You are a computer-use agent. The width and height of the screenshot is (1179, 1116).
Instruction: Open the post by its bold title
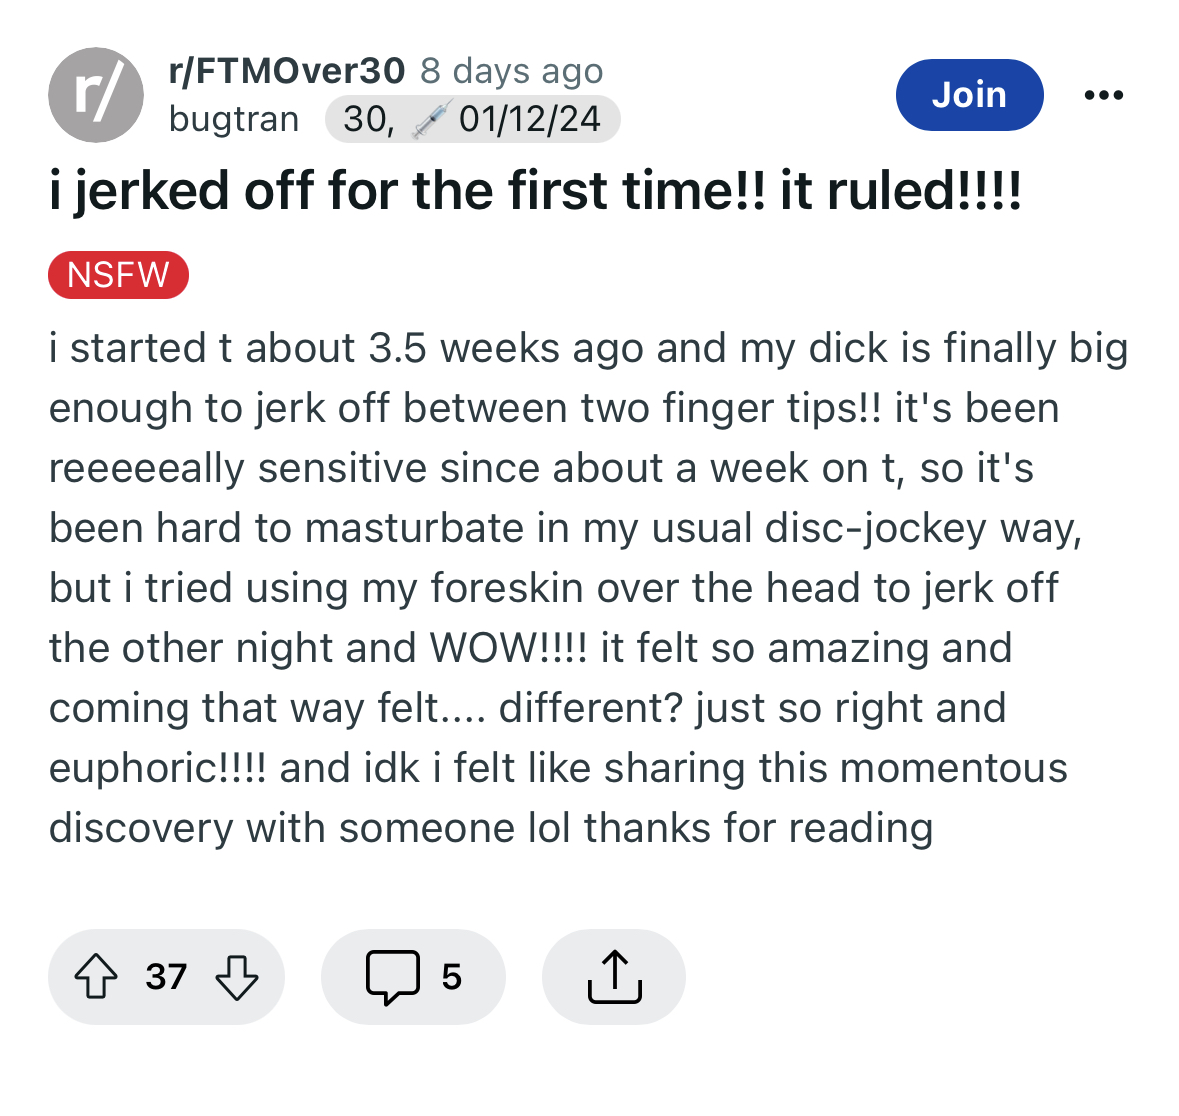tap(535, 191)
